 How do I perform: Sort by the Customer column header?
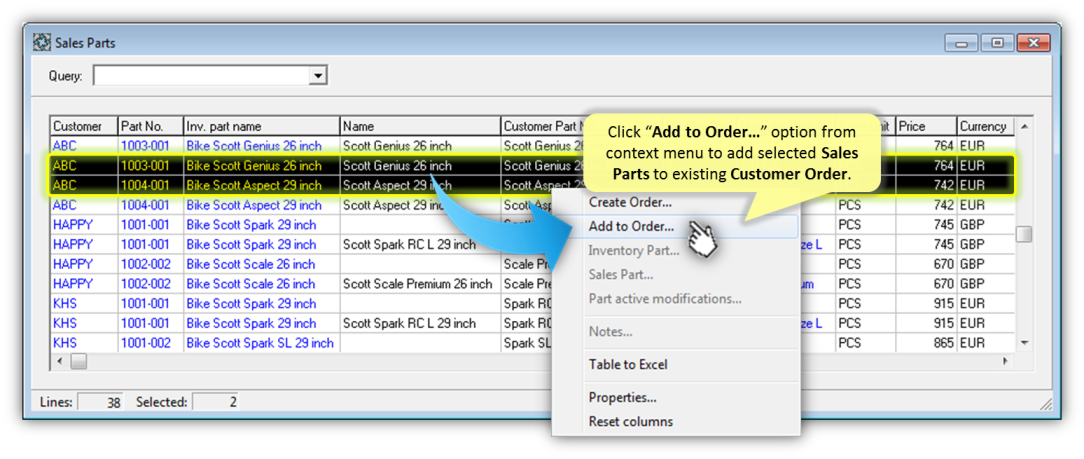click(x=84, y=127)
